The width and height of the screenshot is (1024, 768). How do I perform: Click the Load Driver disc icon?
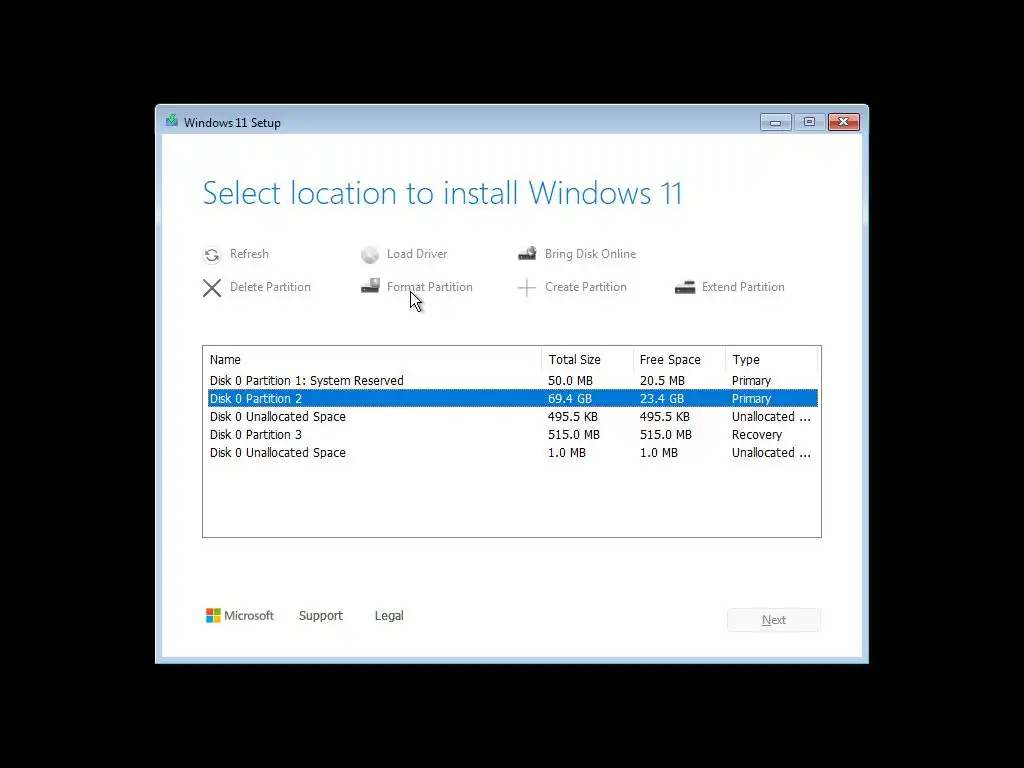(370, 255)
